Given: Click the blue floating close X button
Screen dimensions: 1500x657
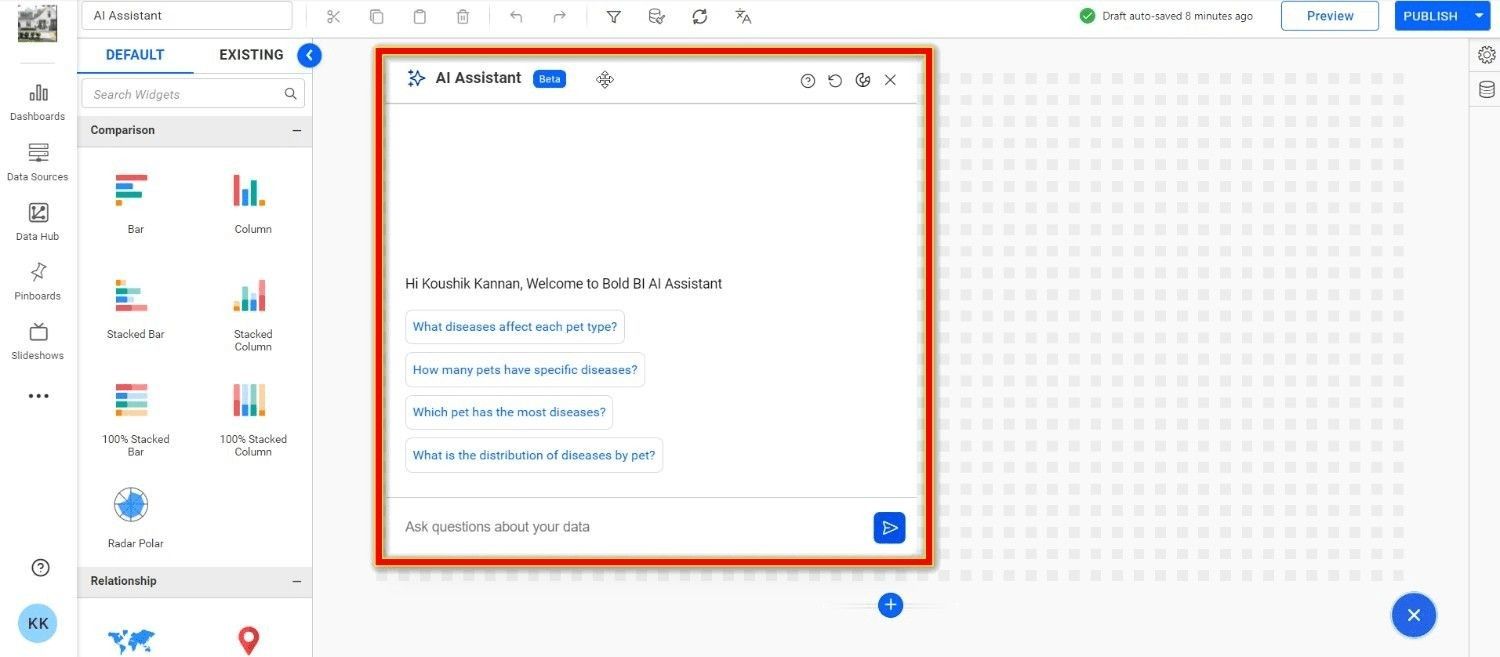Looking at the screenshot, I should tap(1414, 615).
